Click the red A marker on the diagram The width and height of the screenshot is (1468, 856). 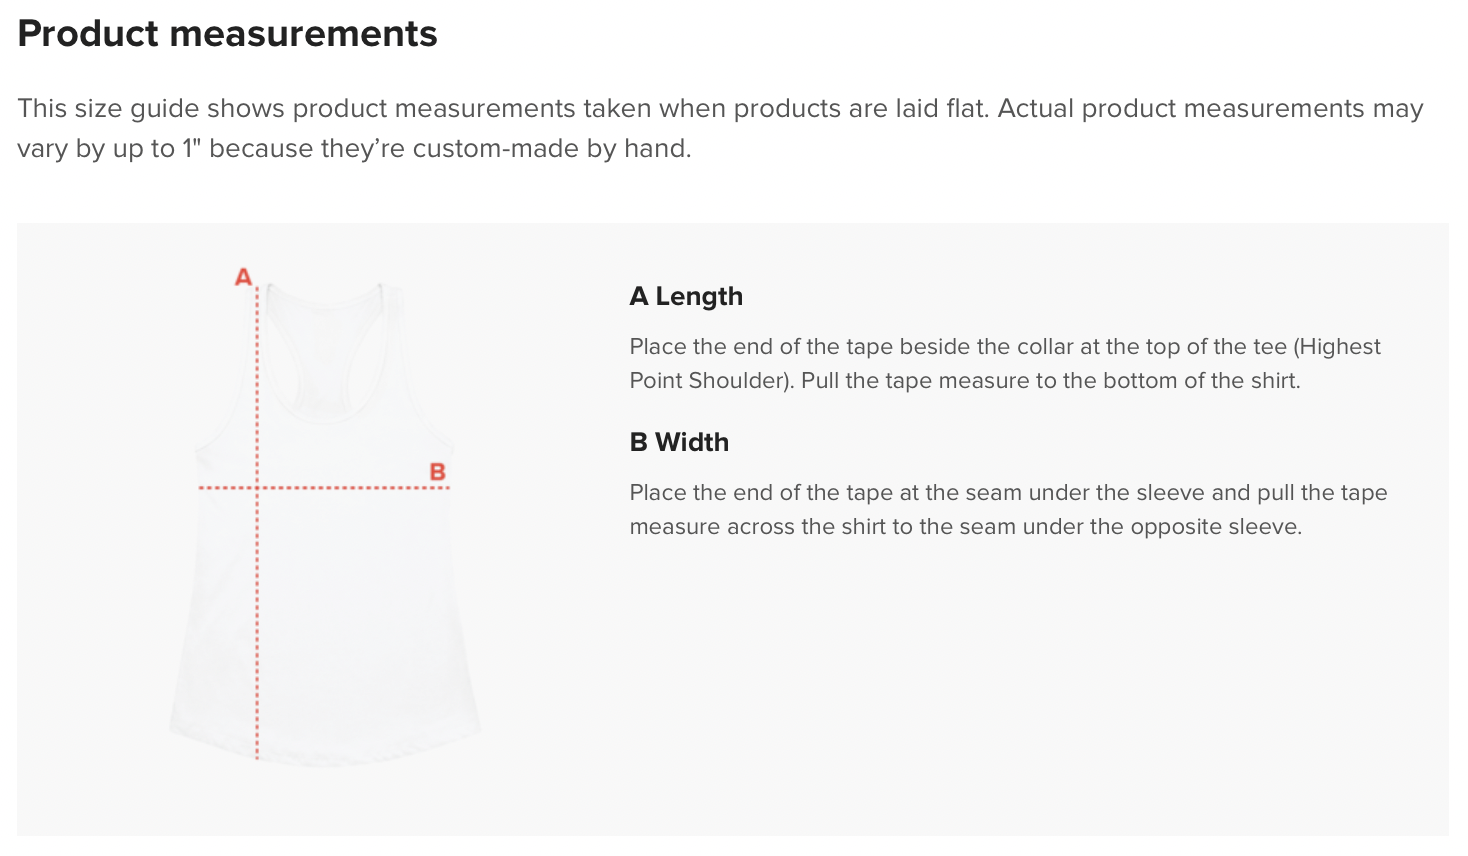[x=243, y=277]
